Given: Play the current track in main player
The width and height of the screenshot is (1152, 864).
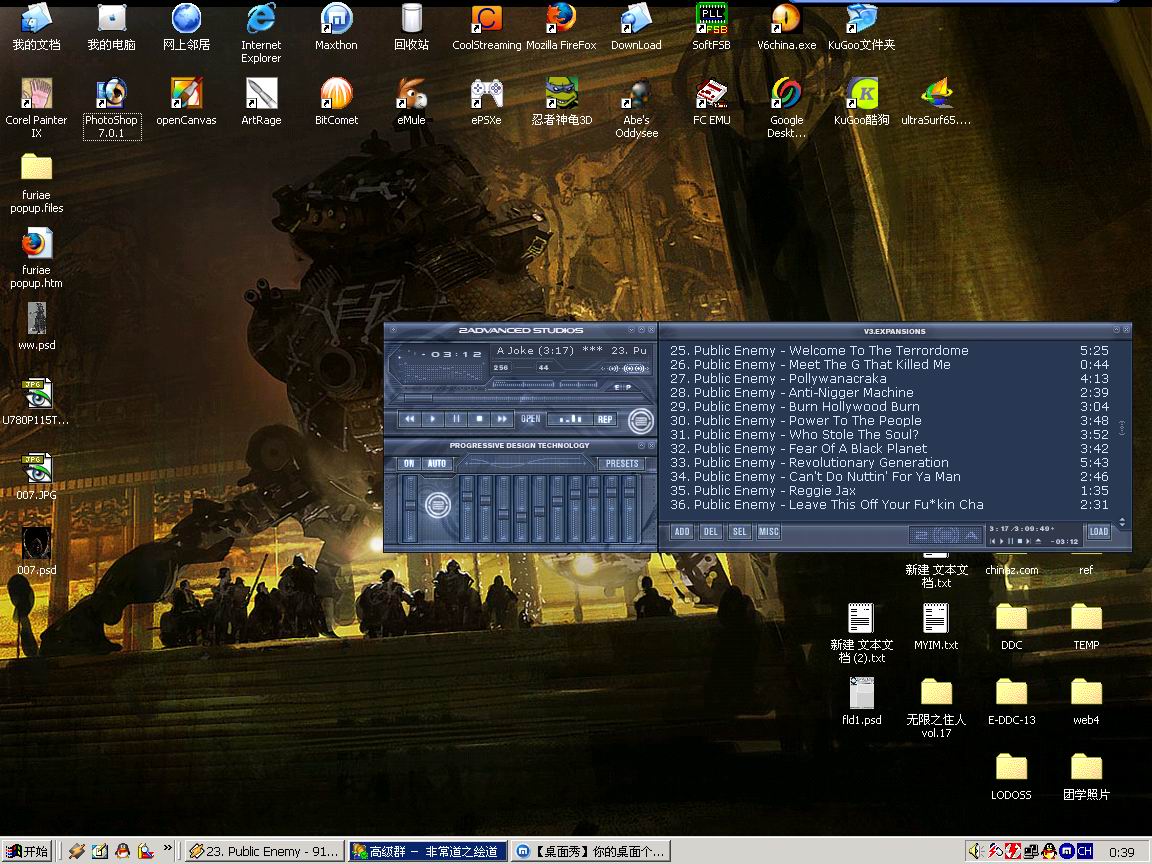Looking at the screenshot, I should tap(433, 419).
